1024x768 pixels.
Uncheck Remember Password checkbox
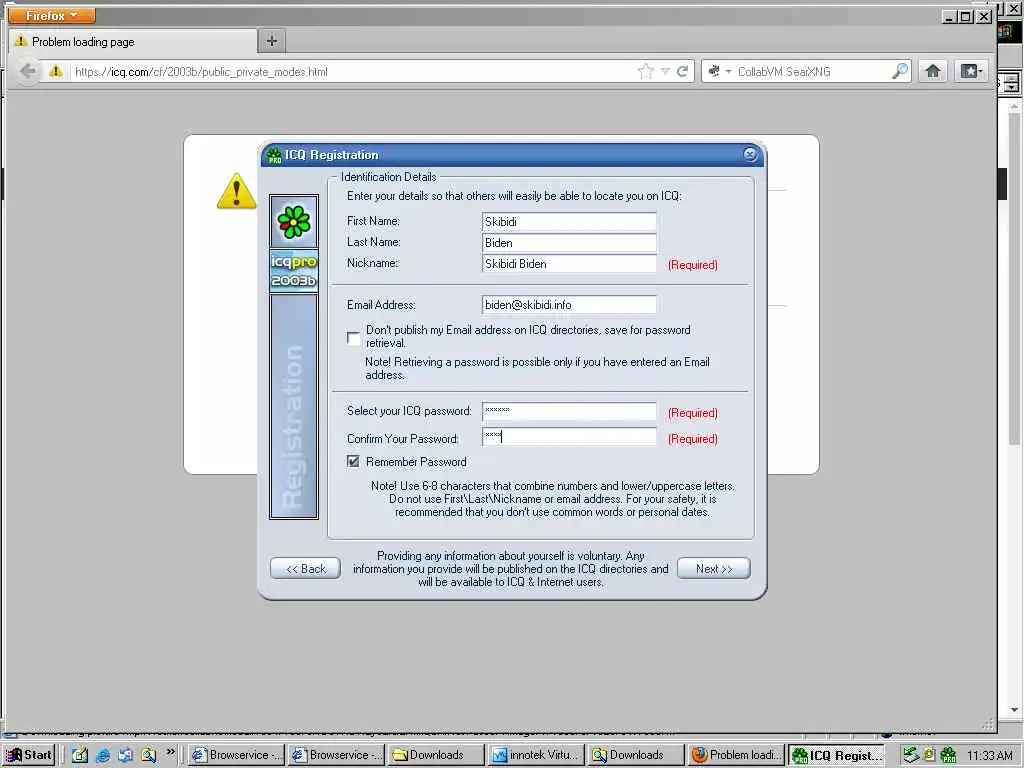(x=353, y=462)
